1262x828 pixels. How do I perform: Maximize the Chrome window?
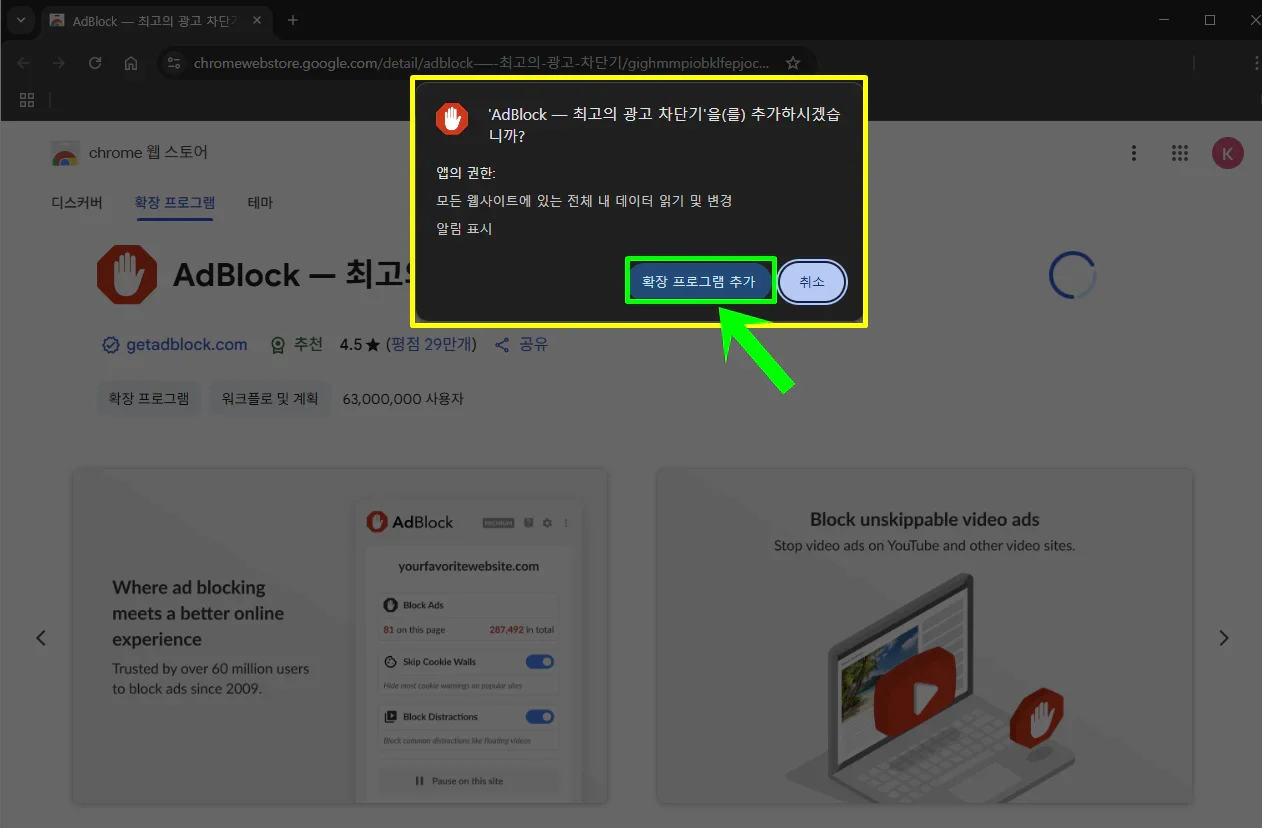1210,20
